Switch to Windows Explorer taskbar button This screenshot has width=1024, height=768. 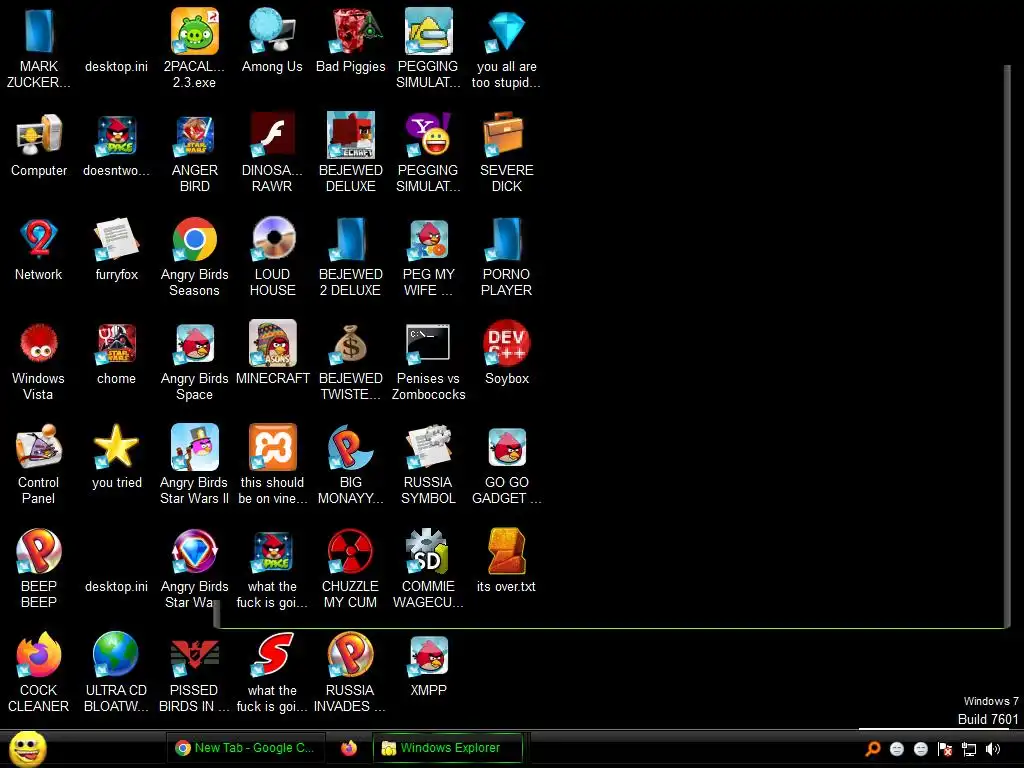[x=448, y=748]
